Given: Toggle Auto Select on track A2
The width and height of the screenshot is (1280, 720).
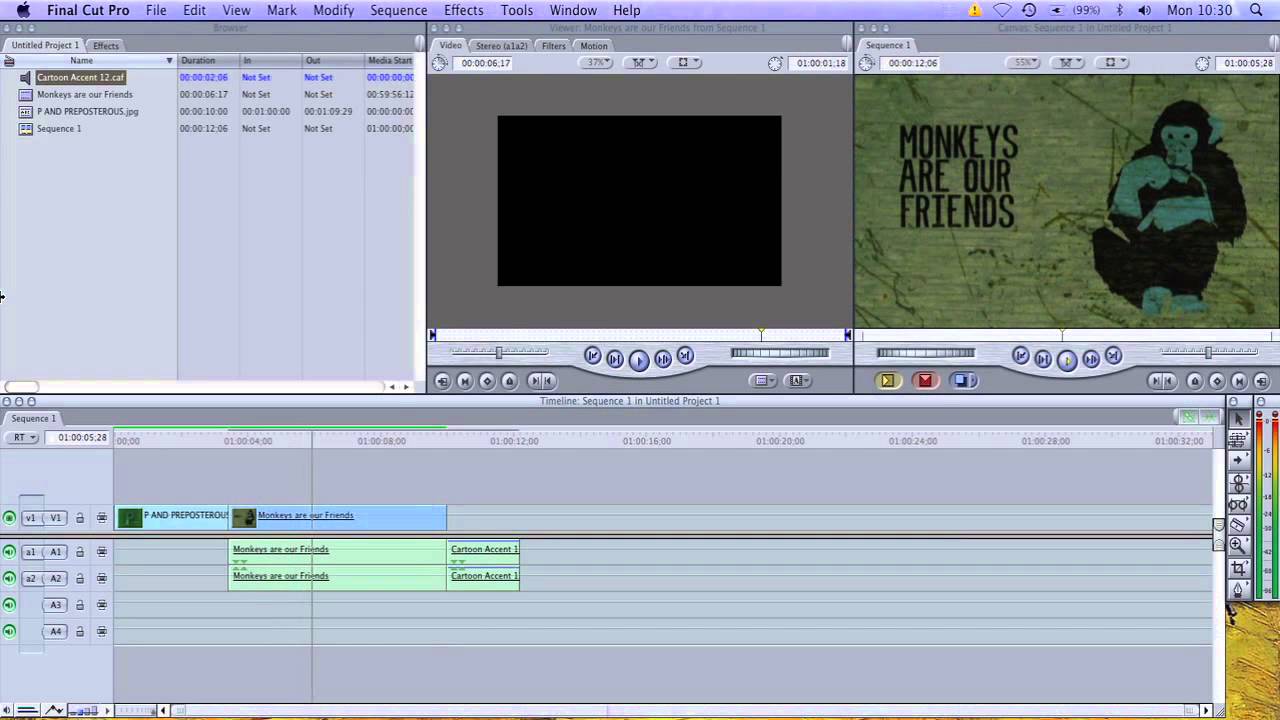Looking at the screenshot, I should 101,578.
